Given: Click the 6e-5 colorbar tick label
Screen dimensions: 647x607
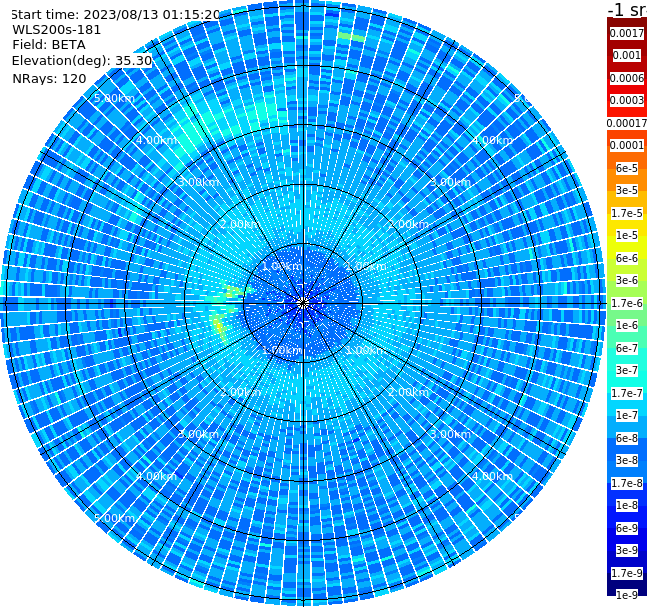Looking at the screenshot, I should pos(627,168).
